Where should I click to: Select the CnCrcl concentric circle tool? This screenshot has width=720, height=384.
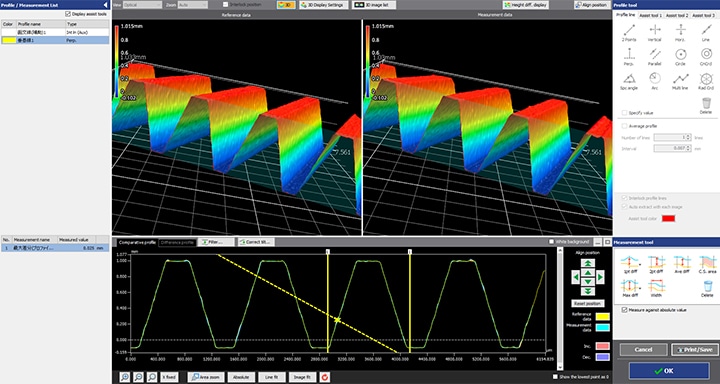point(706,57)
